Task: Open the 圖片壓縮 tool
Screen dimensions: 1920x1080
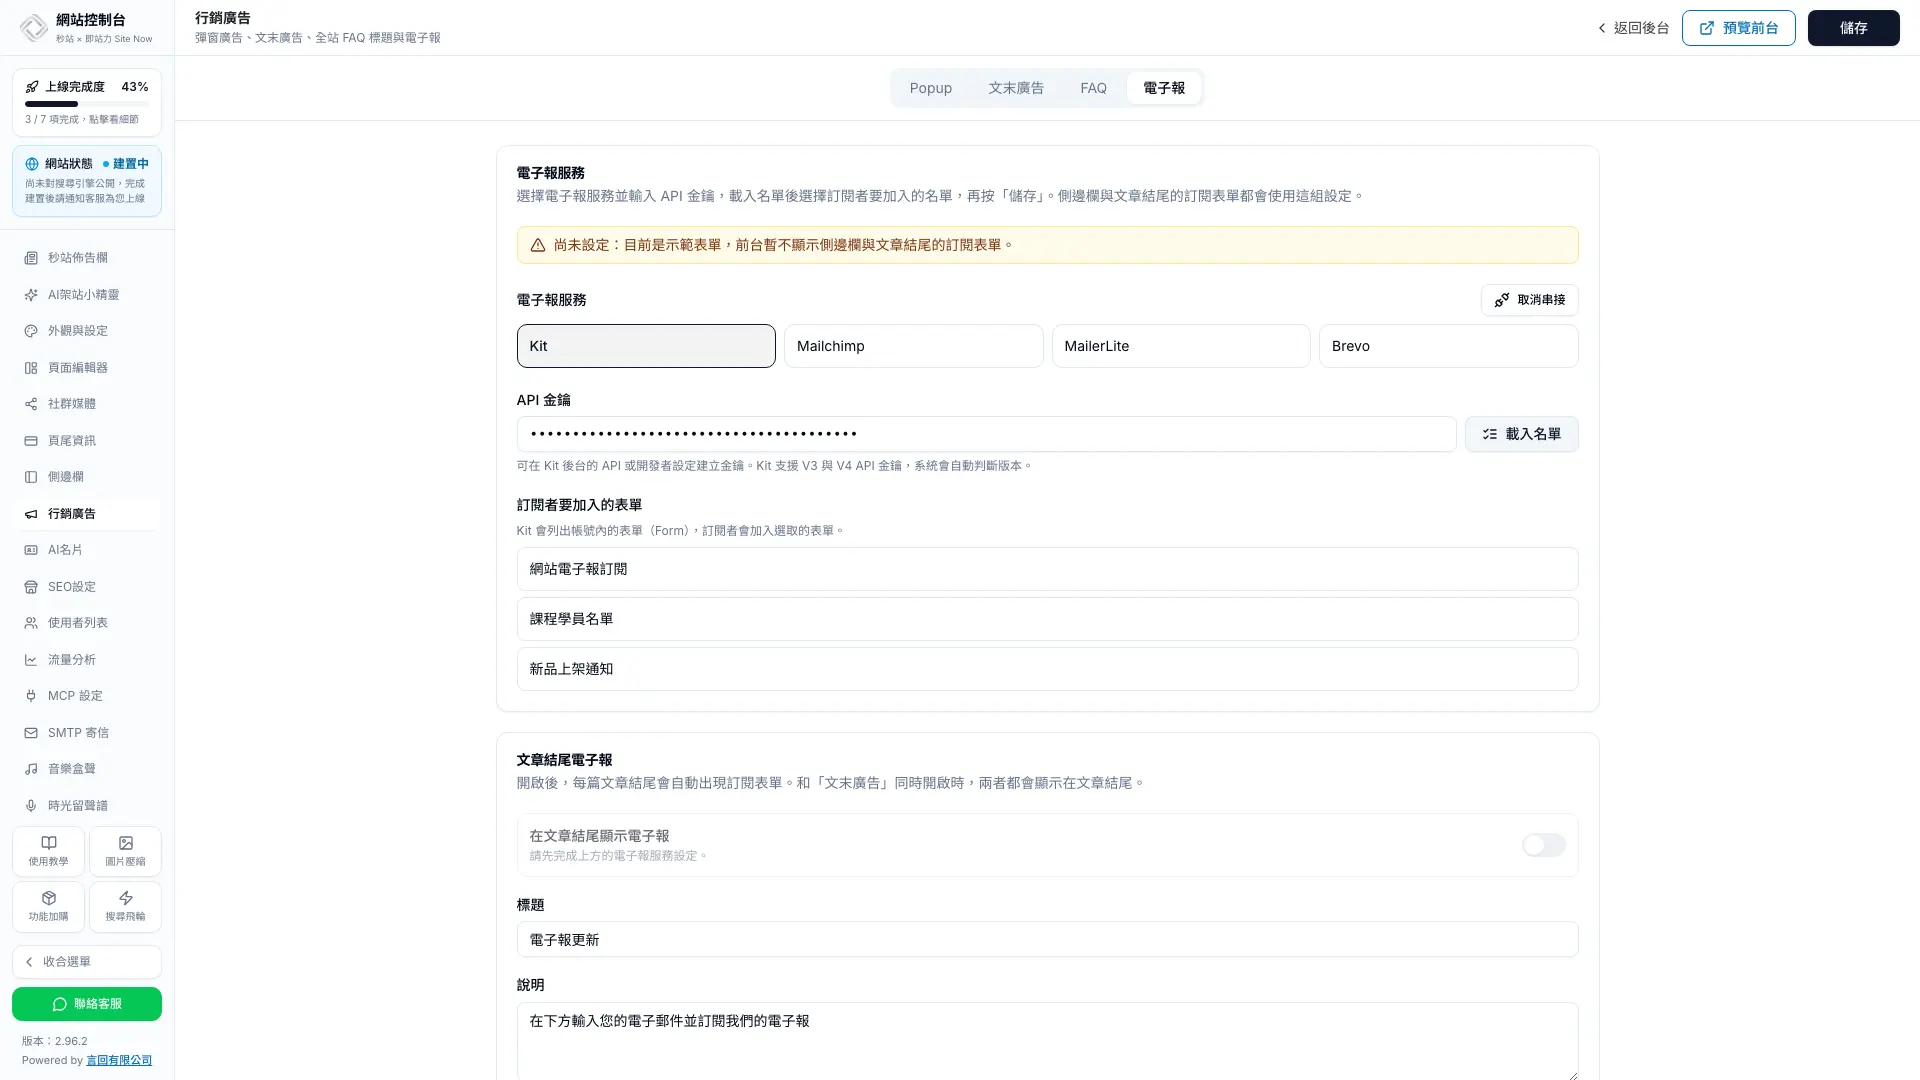Action: pyautogui.click(x=125, y=851)
